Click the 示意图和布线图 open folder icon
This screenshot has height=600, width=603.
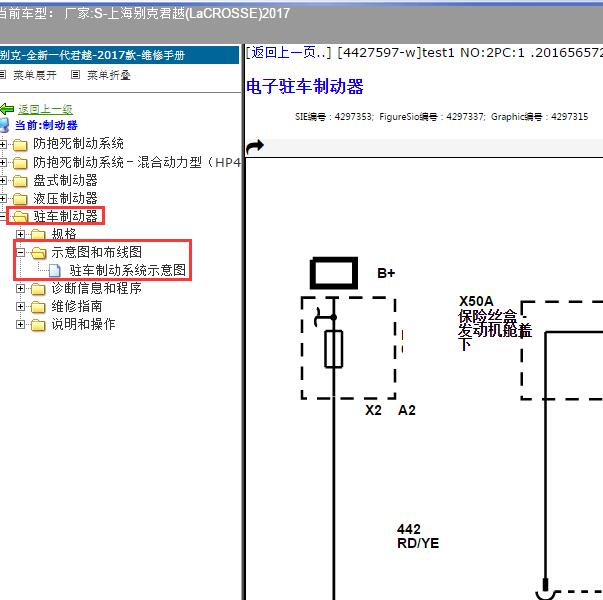coord(38,253)
